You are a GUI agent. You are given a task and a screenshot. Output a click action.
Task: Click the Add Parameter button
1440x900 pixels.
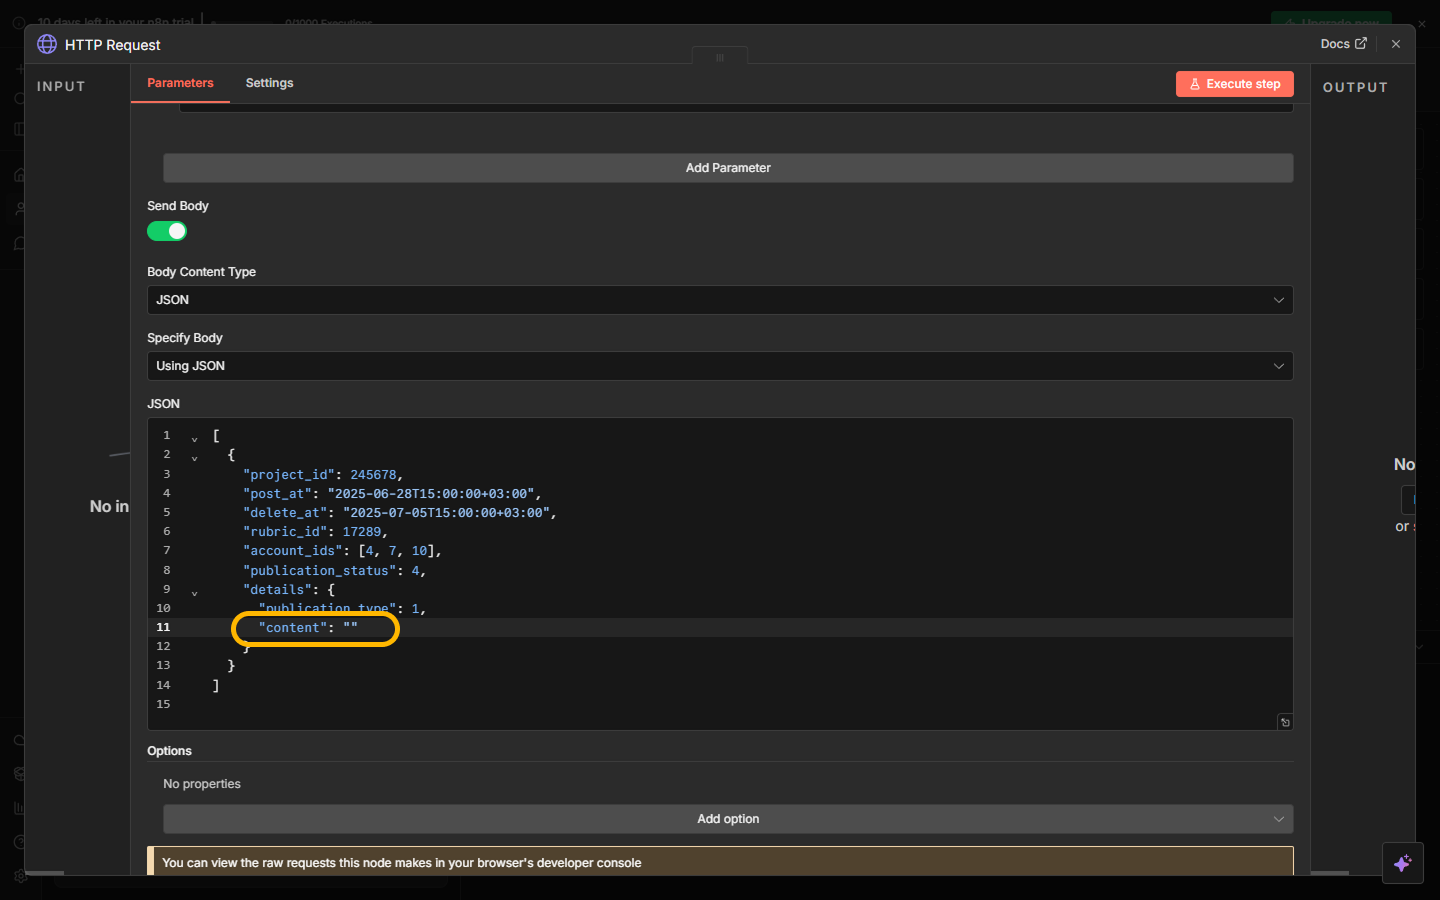[x=727, y=168]
